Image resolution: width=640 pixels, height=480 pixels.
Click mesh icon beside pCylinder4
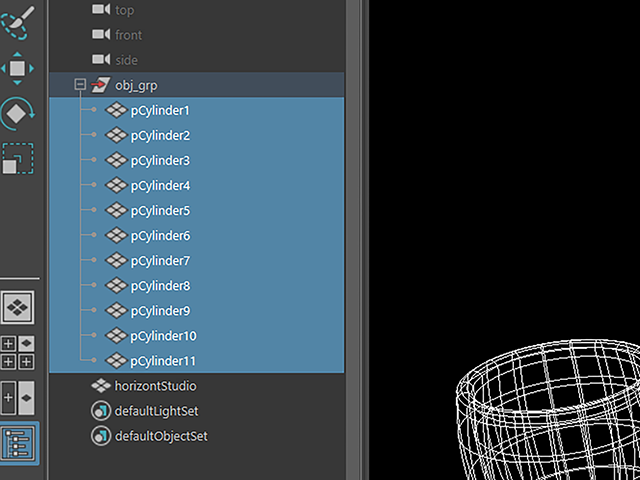click(116, 185)
